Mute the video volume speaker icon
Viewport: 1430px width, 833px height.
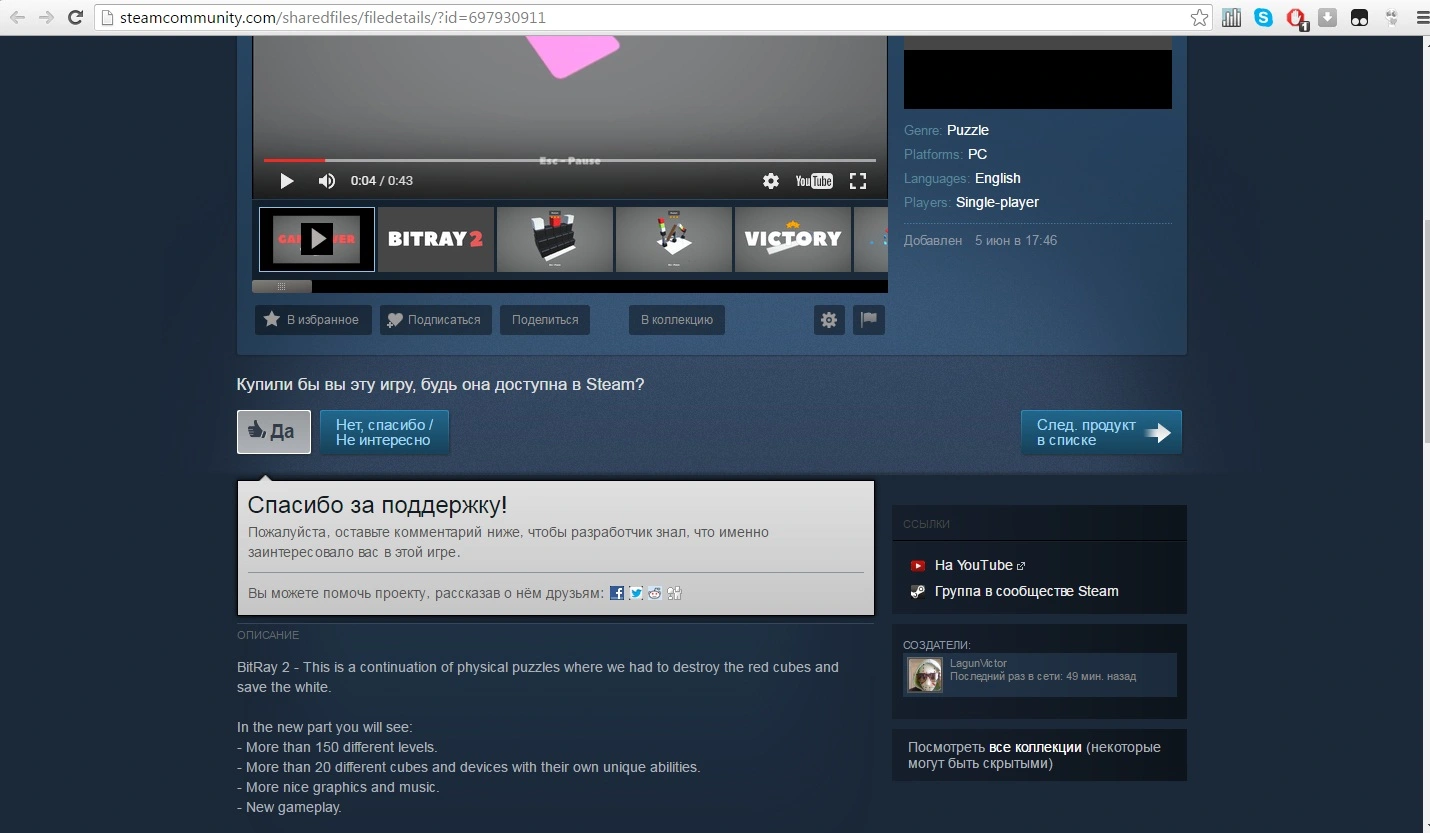[327, 181]
